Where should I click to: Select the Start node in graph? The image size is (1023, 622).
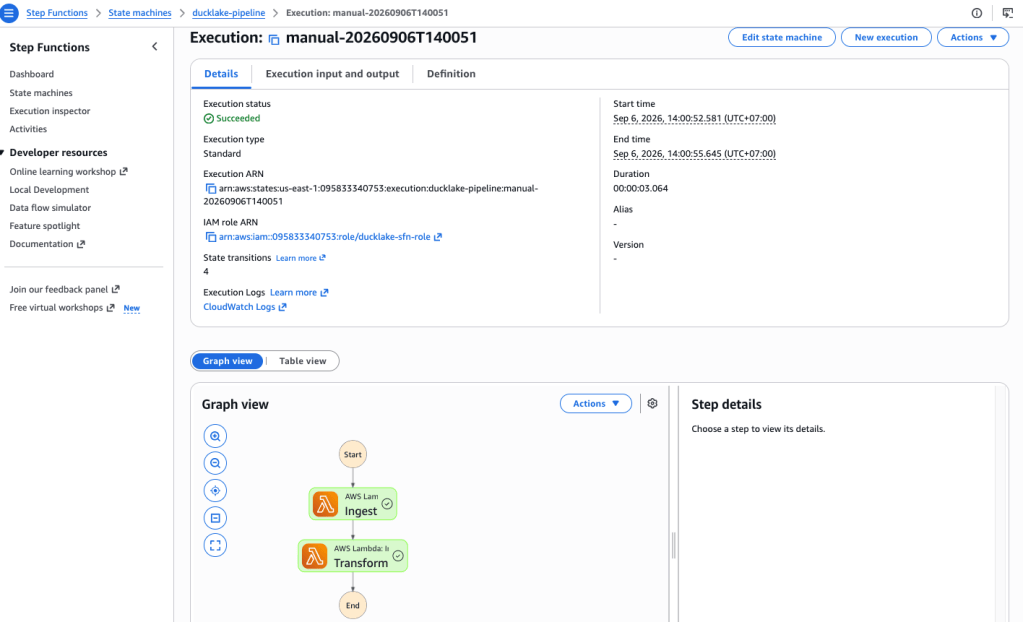coord(352,454)
